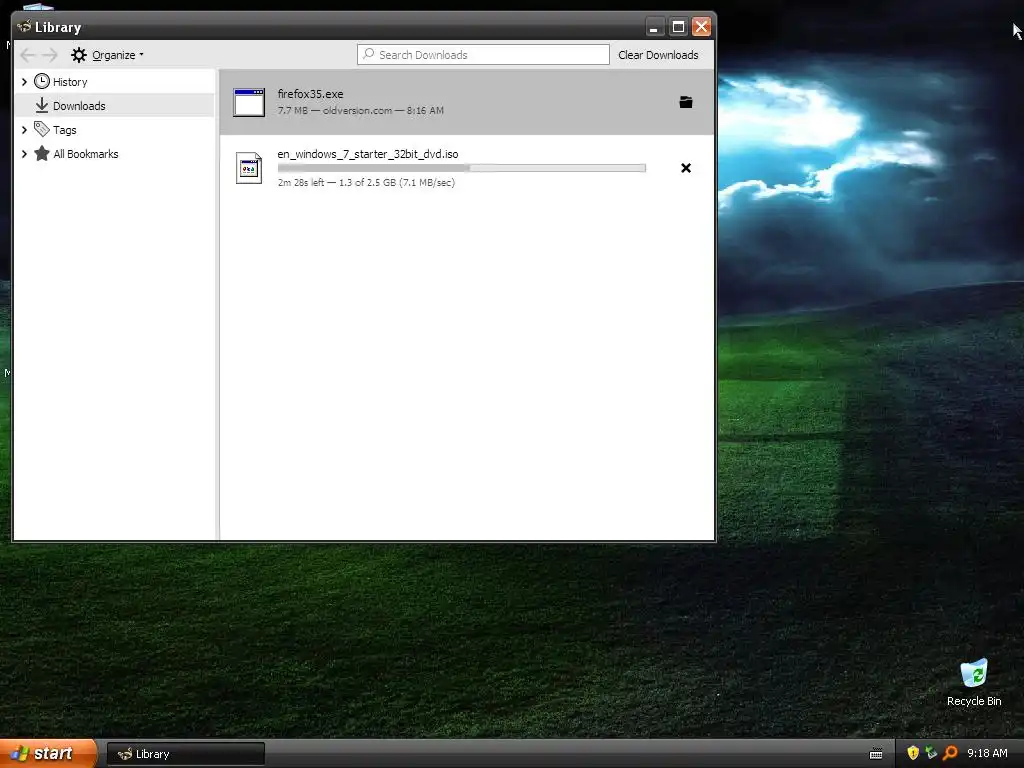
Task: Click the Tags label icon
Action: coord(42,129)
